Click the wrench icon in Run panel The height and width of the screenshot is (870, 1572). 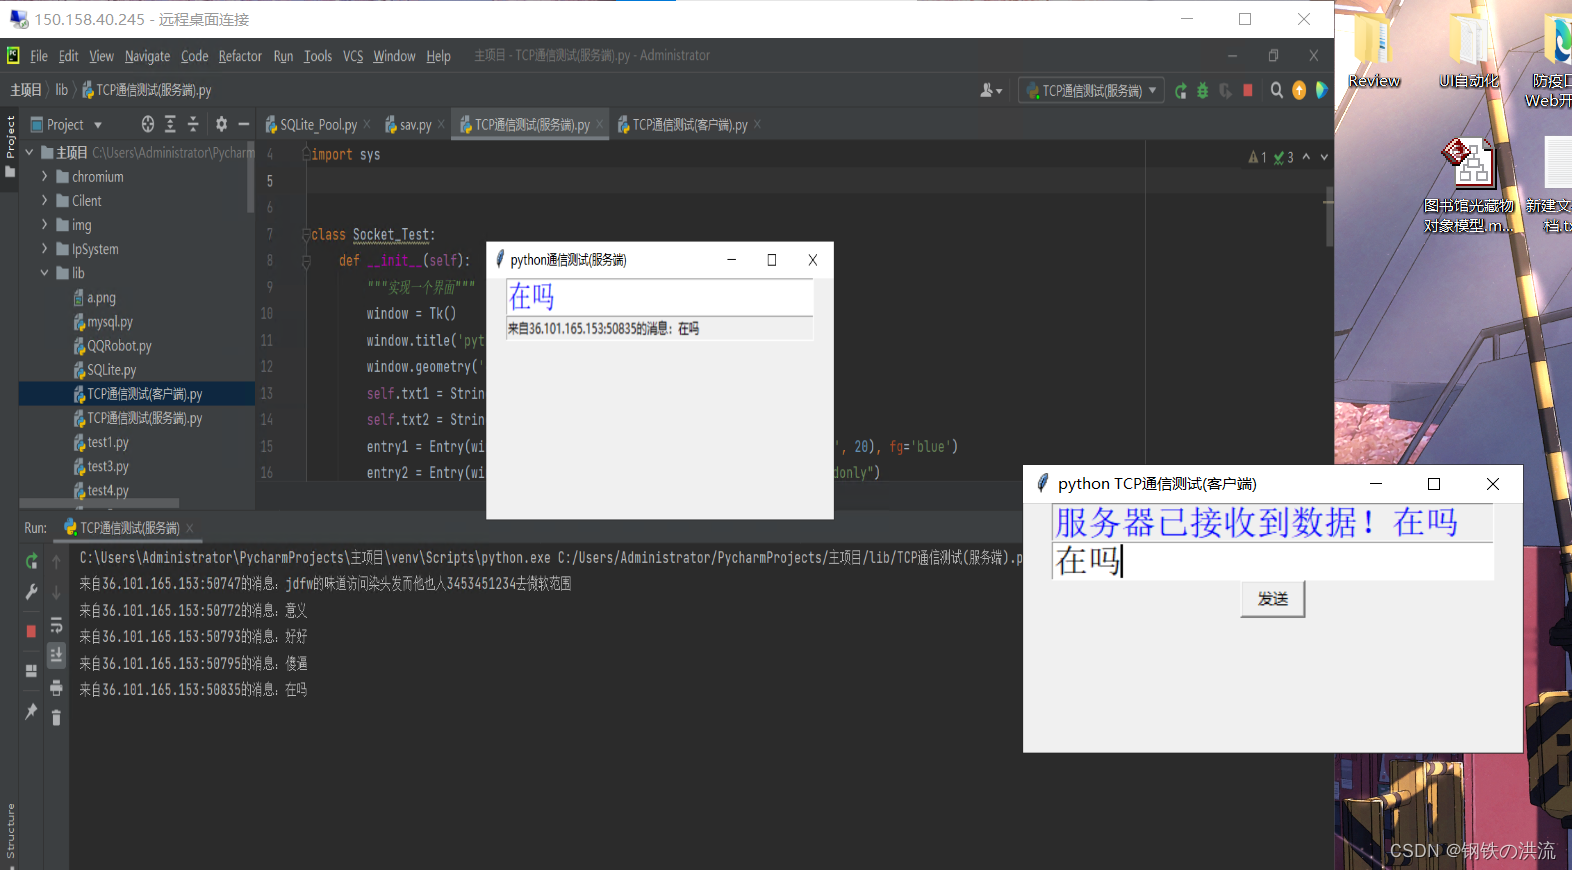coord(31,592)
